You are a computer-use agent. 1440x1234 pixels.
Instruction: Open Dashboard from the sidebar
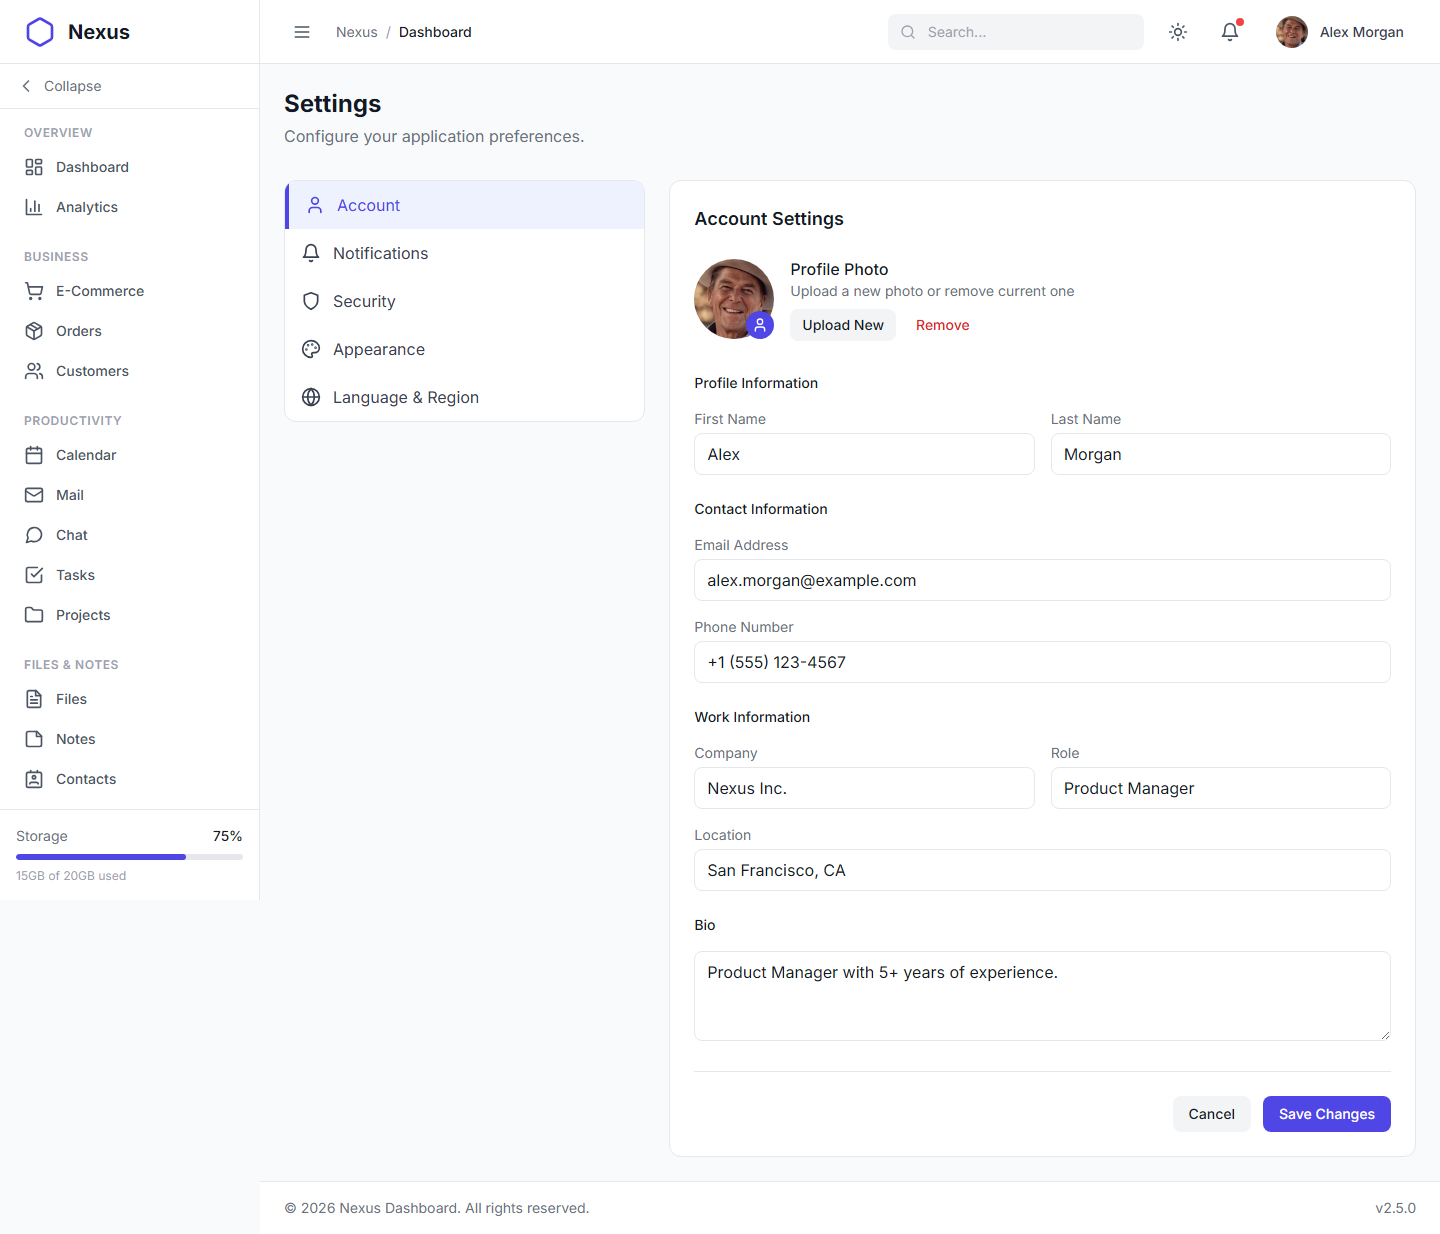point(130,167)
